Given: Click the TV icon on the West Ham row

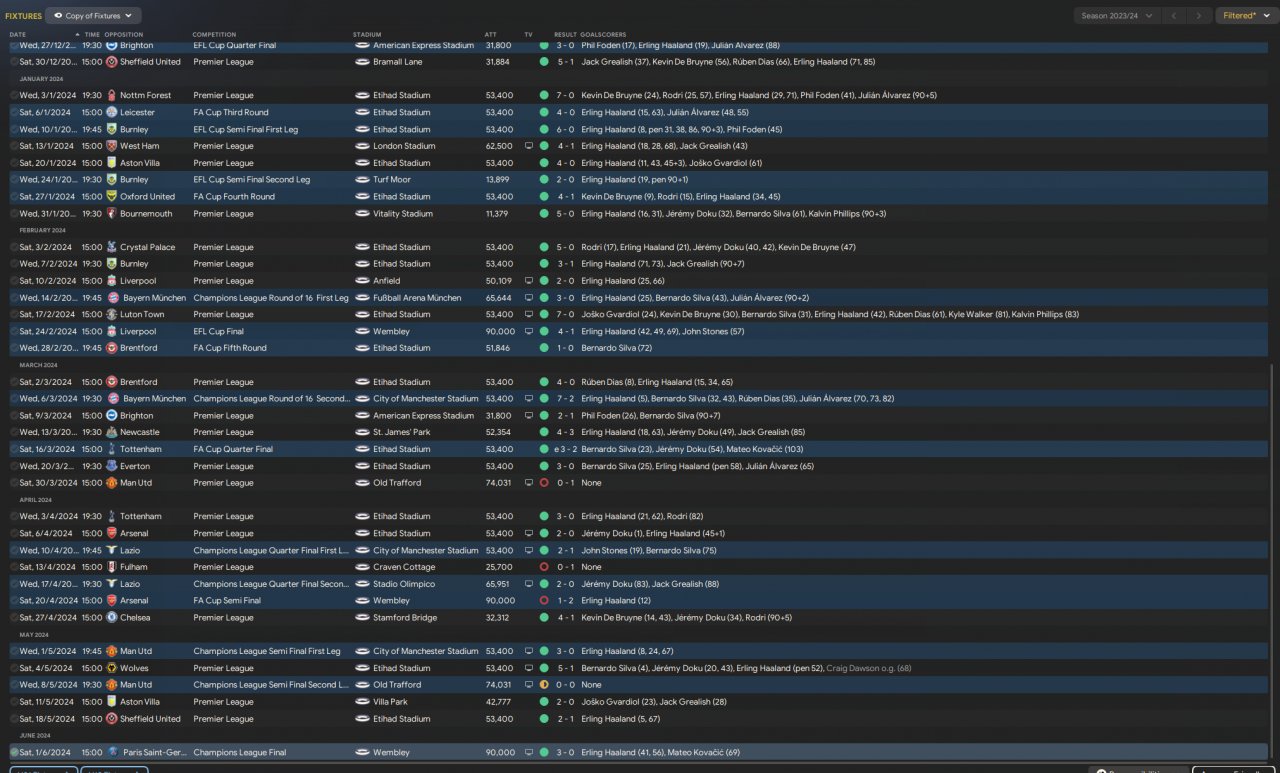Looking at the screenshot, I should (x=529, y=146).
